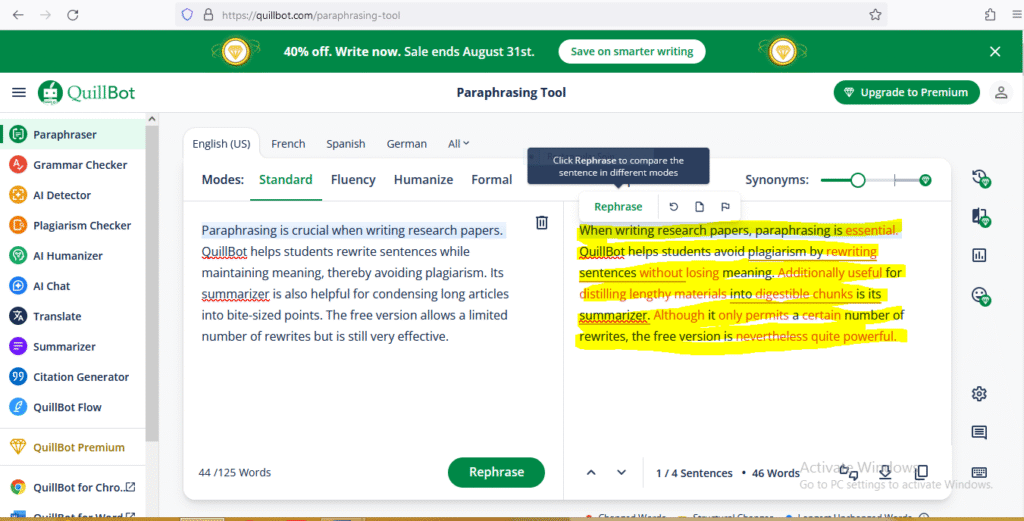Image resolution: width=1024 pixels, height=521 pixels.
Task: Click the browser address bar
Action: [x=532, y=15]
